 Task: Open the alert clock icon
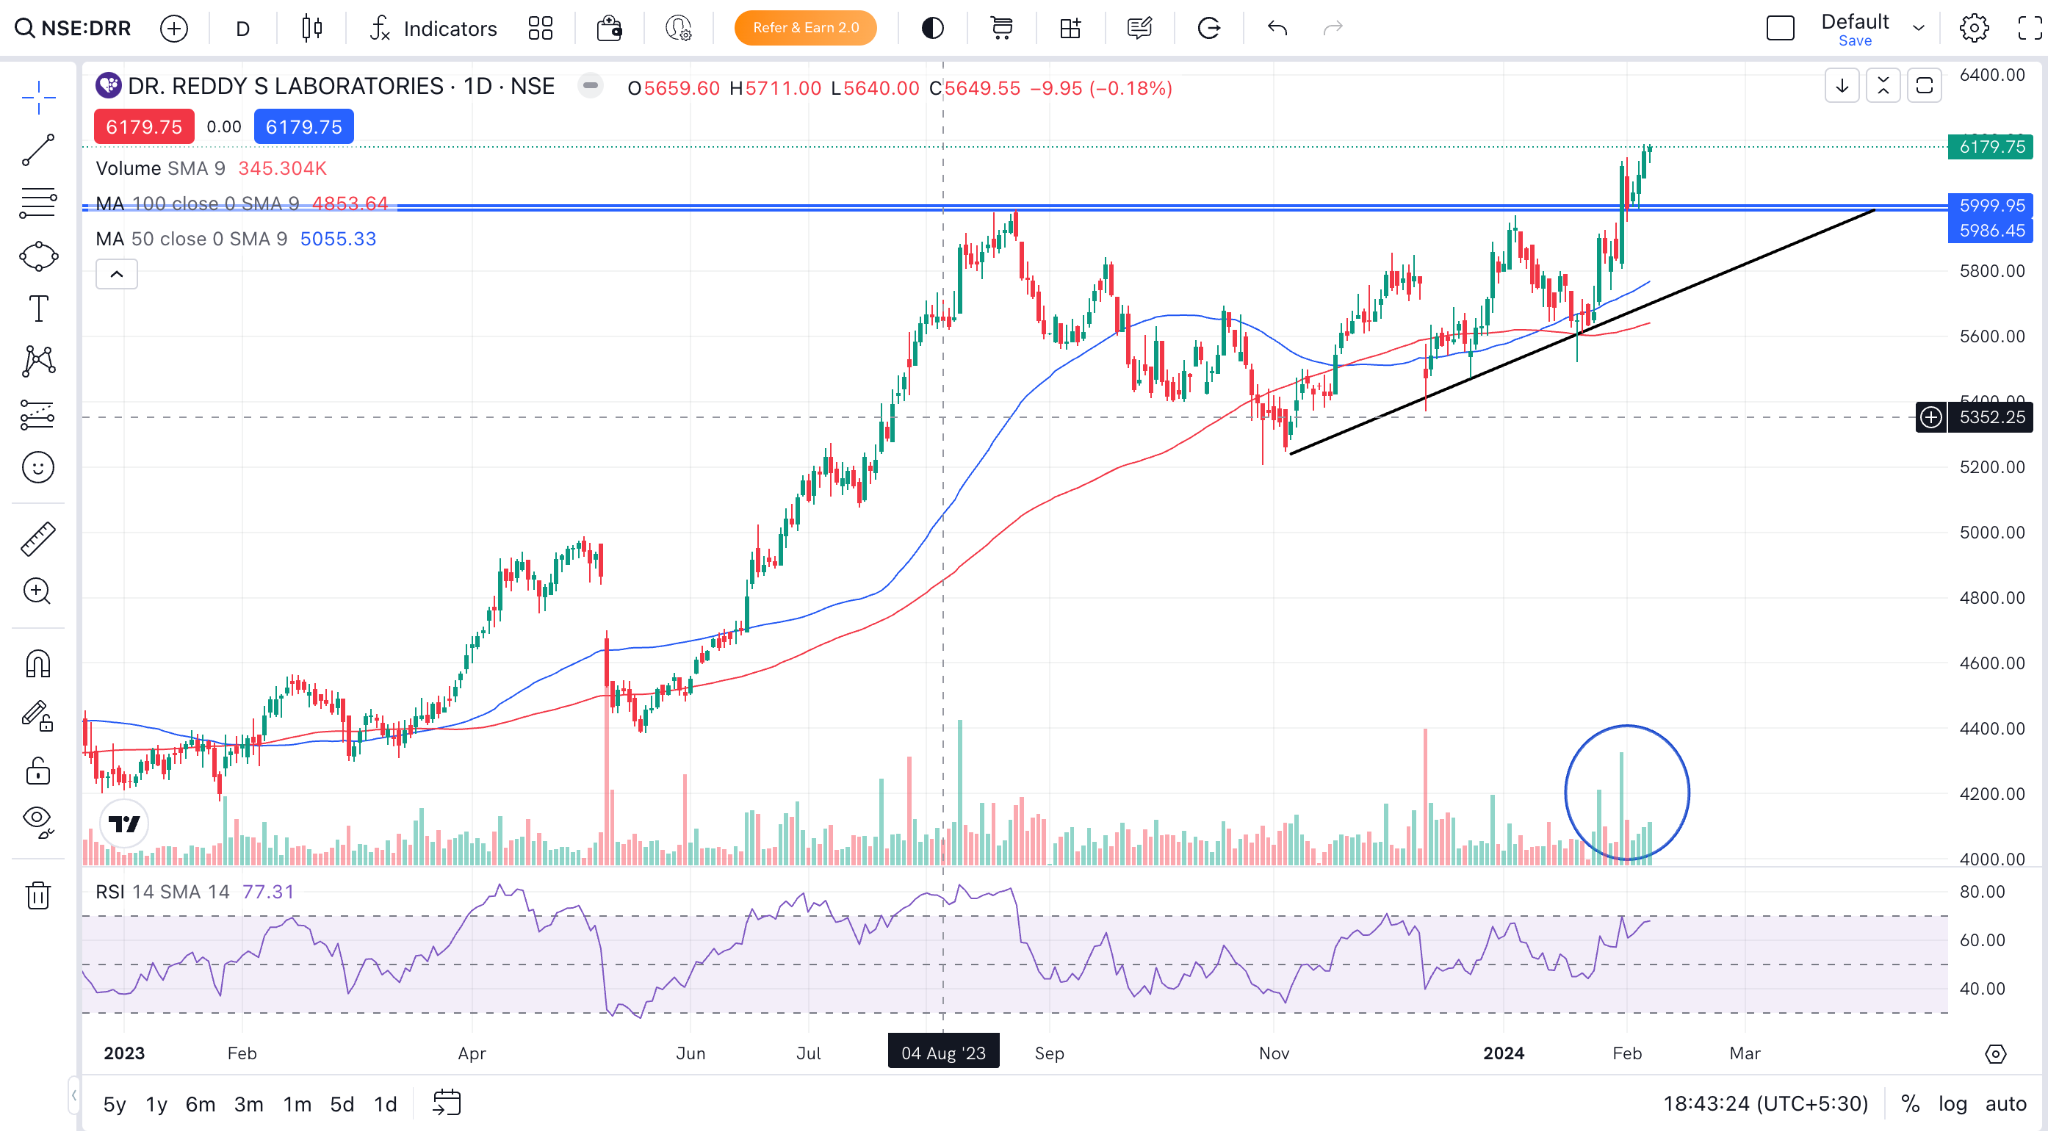[x=679, y=28]
